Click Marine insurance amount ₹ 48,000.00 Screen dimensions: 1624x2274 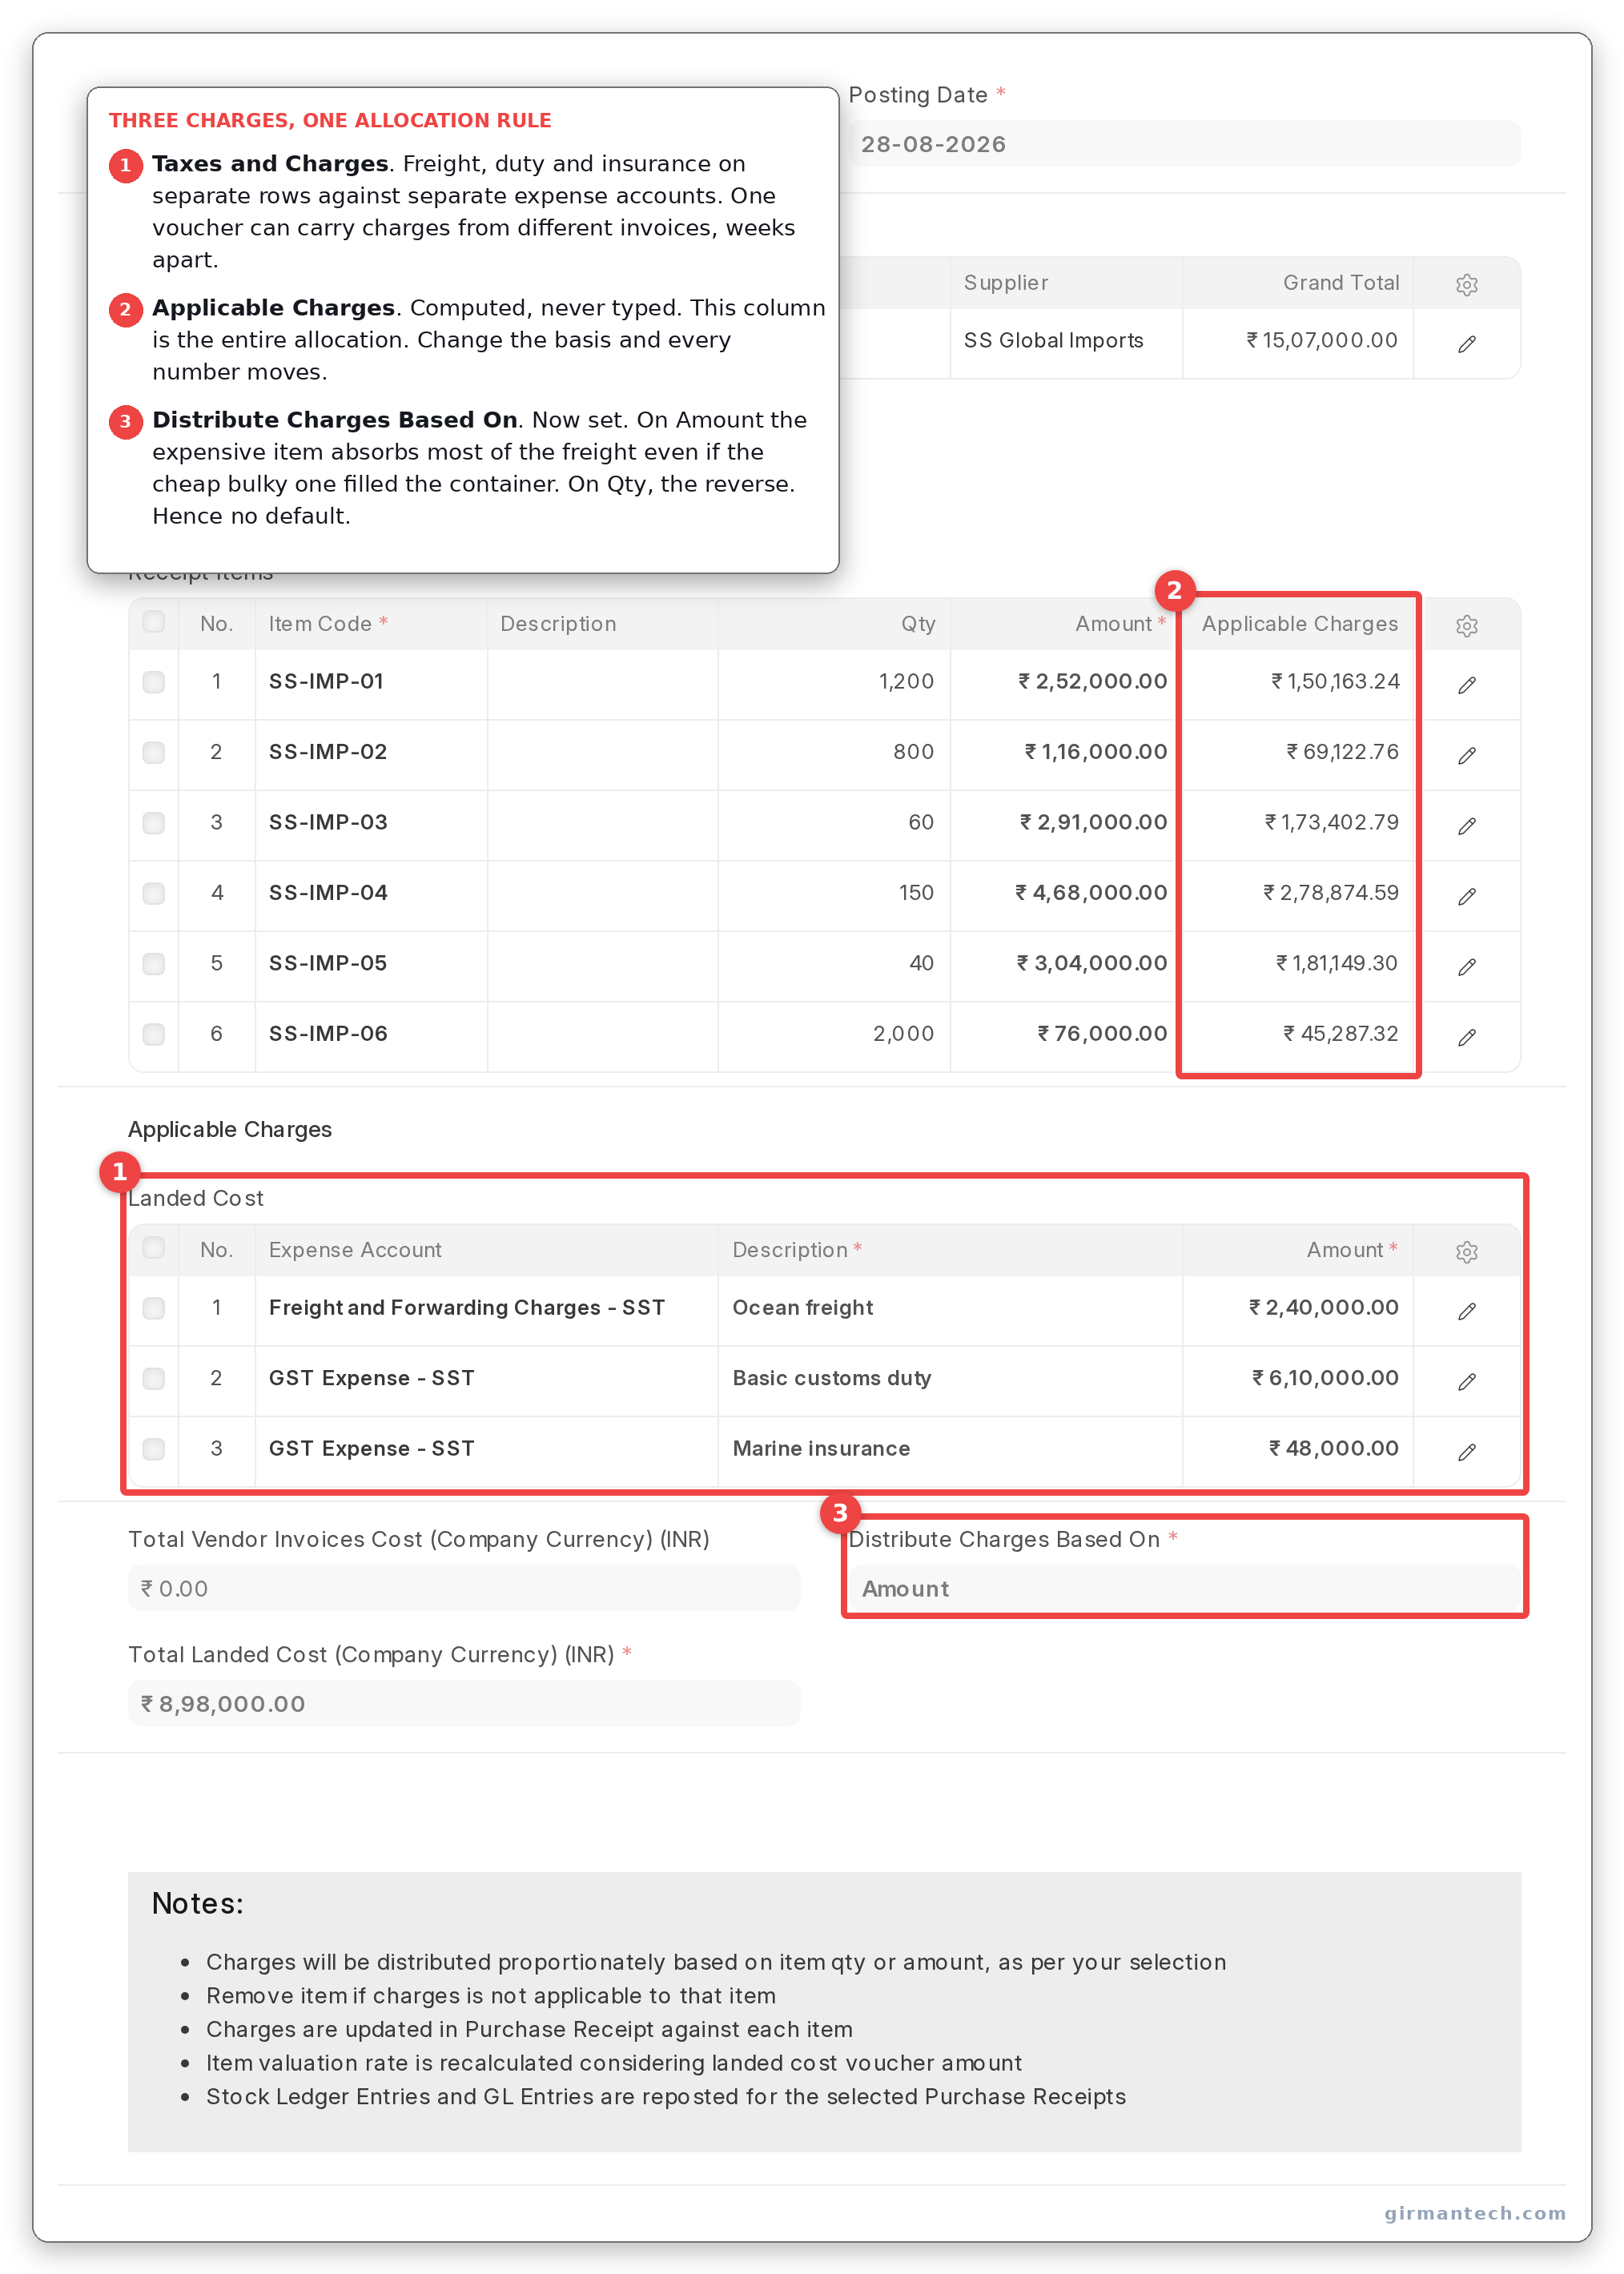[x=1334, y=1448]
